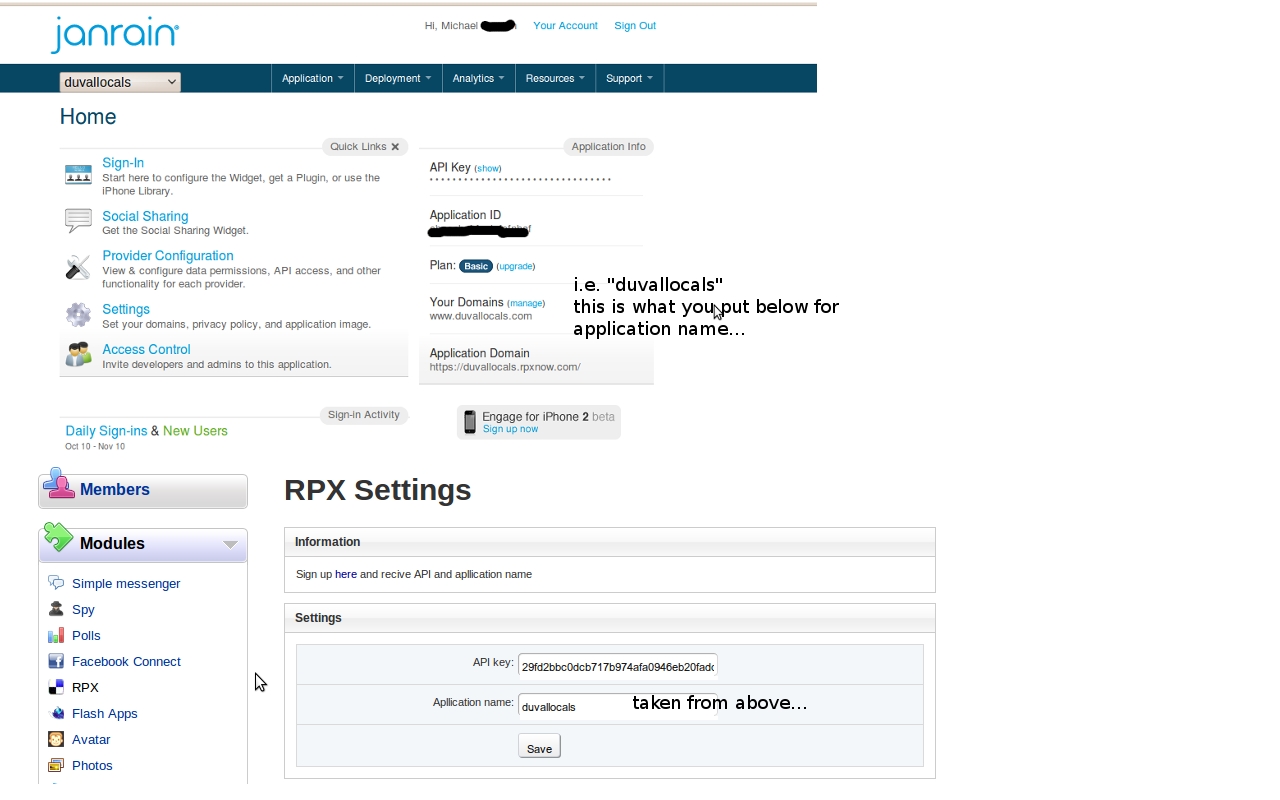
Task: Click the plan upgrade link
Action: click(x=516, y=266)
